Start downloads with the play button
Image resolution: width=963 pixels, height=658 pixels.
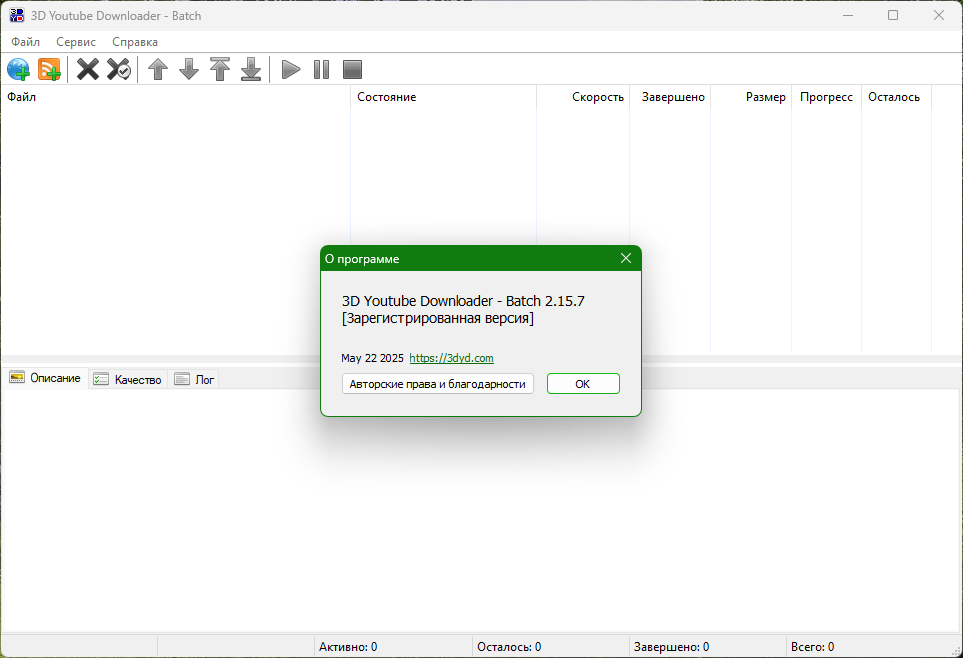290,69
